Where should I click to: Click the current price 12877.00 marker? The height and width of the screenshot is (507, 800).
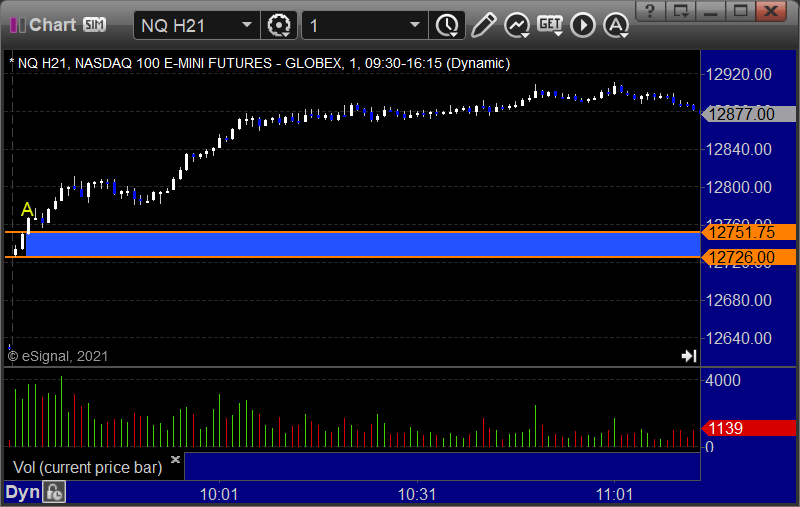748,114
